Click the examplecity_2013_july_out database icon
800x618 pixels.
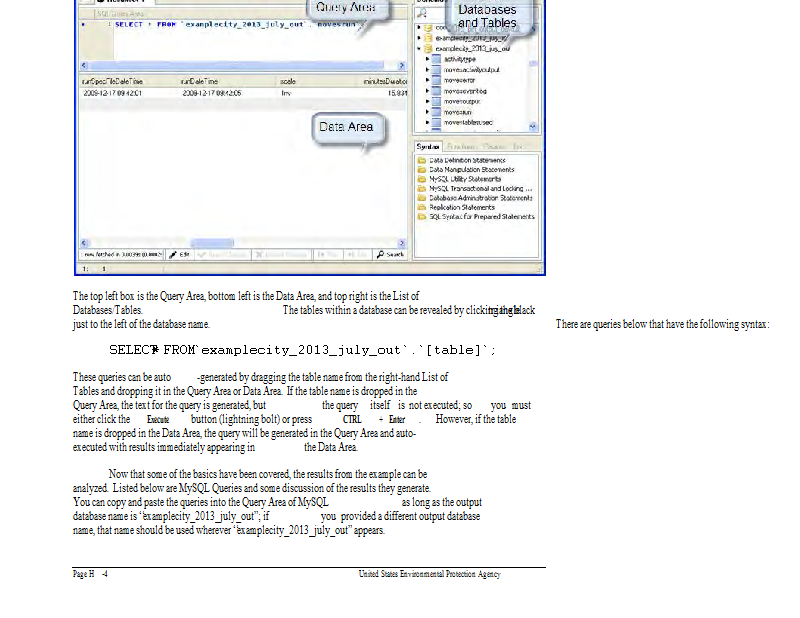tap(429, 48)
